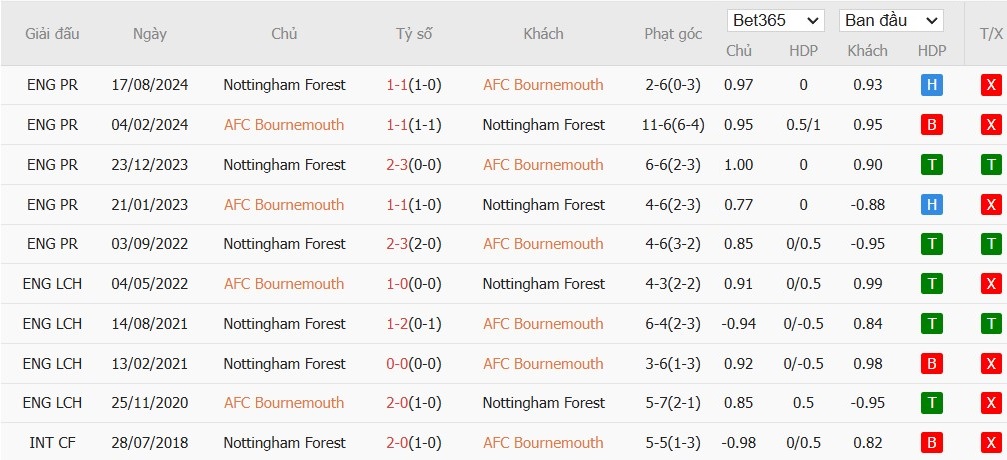1007x460 pixels.
Task: Open Nottingham Forest link in 28/07/2018 row
Action: point(284,443)
